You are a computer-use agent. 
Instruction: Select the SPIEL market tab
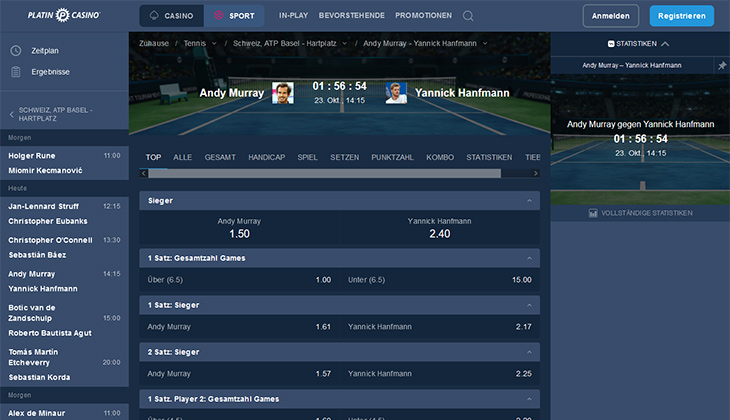(307, 157)
